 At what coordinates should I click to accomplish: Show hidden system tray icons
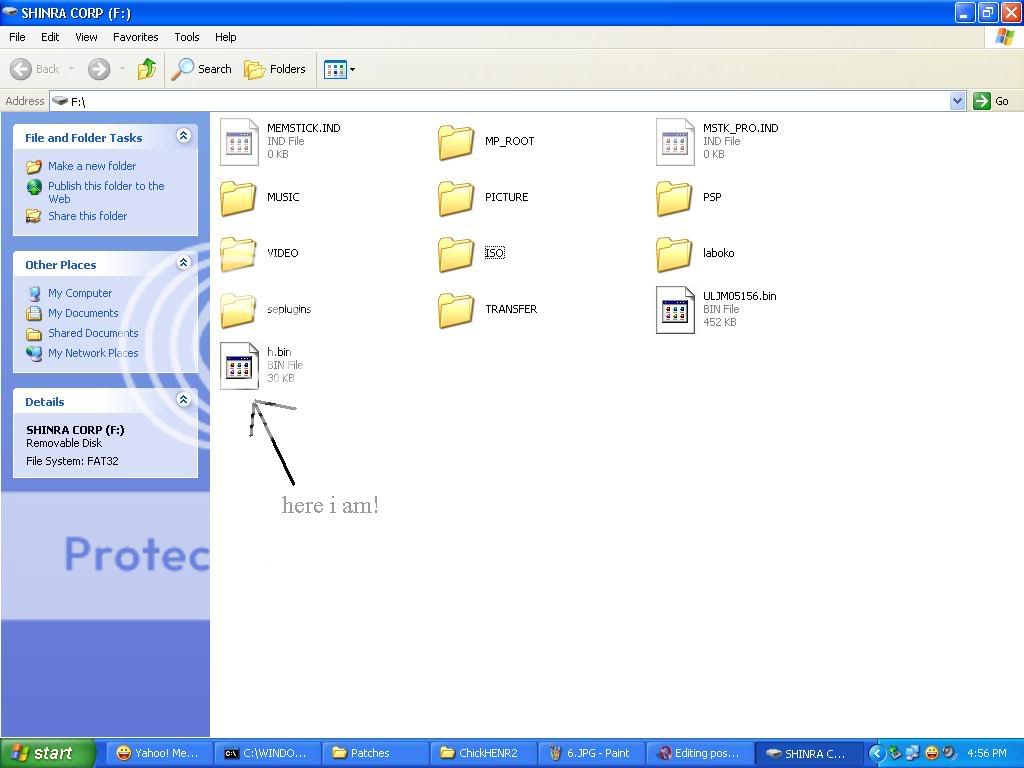(877, 754)
